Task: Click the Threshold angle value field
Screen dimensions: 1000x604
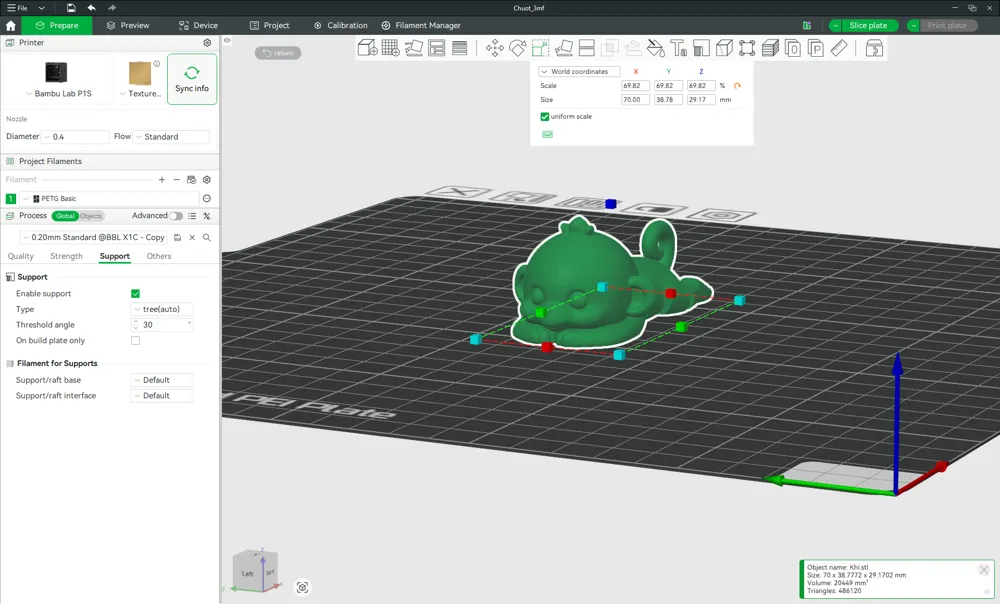Action: pyautogui.click(x=162, y=325)
